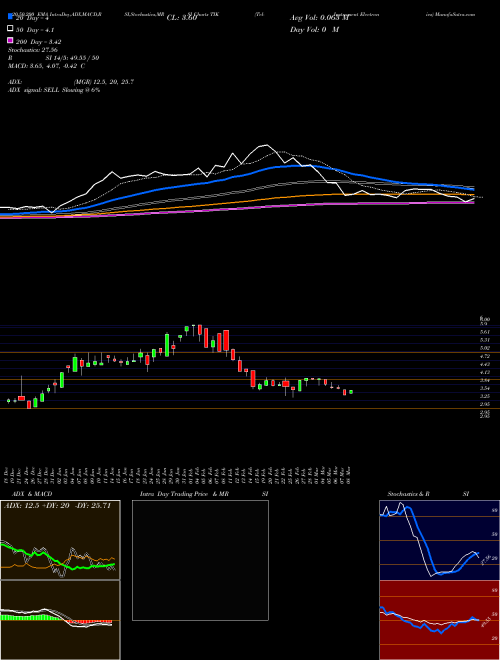Open the blue Stochastics chart panel
The height and width of the screenshot is (660, 500).
tap(440, 540)
